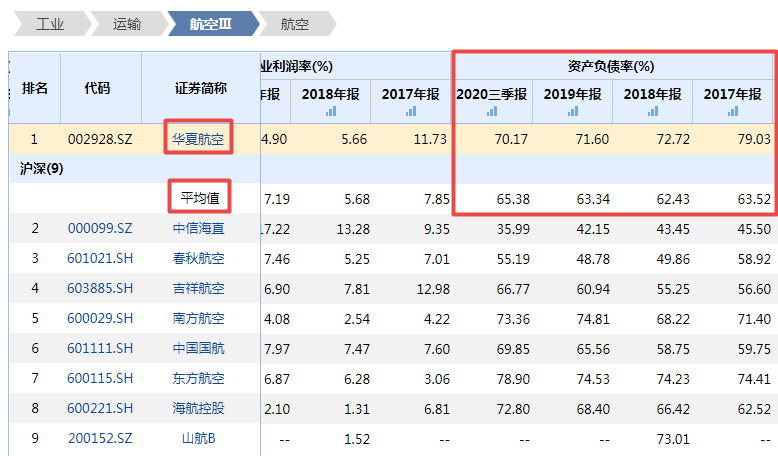Screen dimensions: 778x456
Task: Open stock code link 000099.SZ
Action: coord(100,229)
